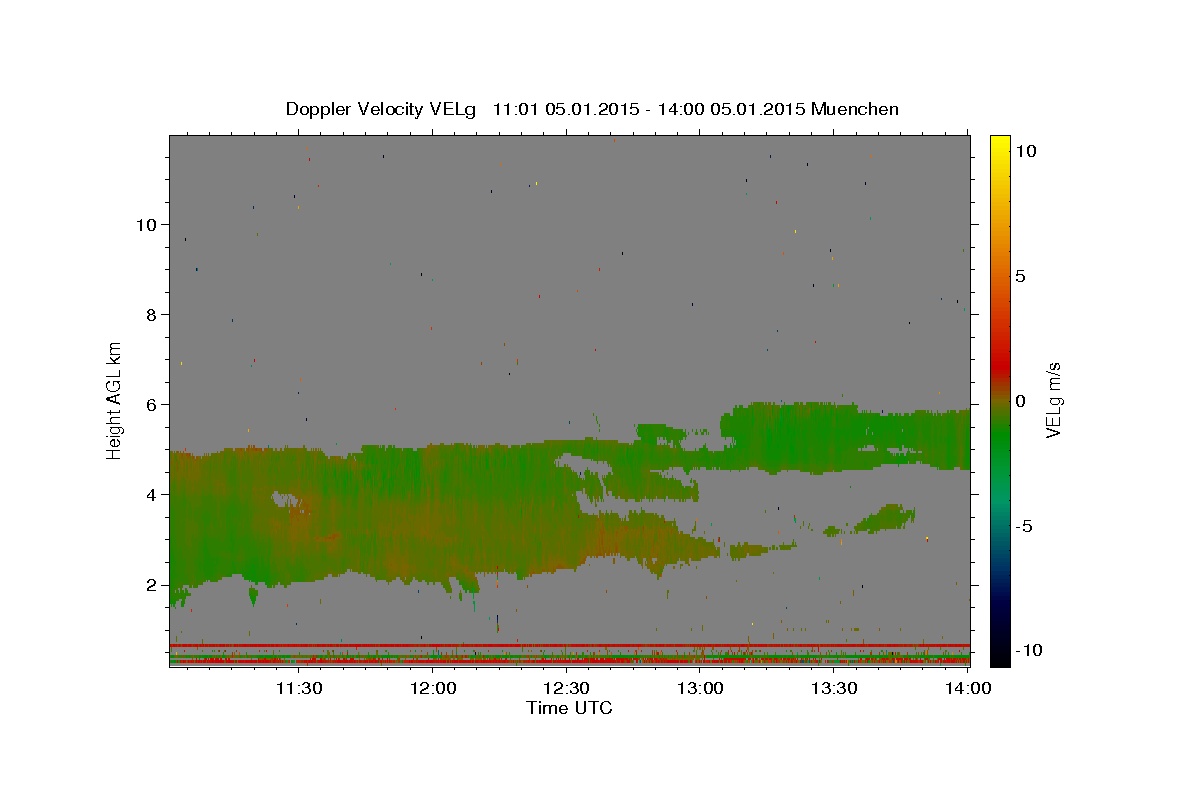The width and height of the screenshot is (1200, 800).
Task: Click the colorbar value -10 label
Action: [1028, 650]
